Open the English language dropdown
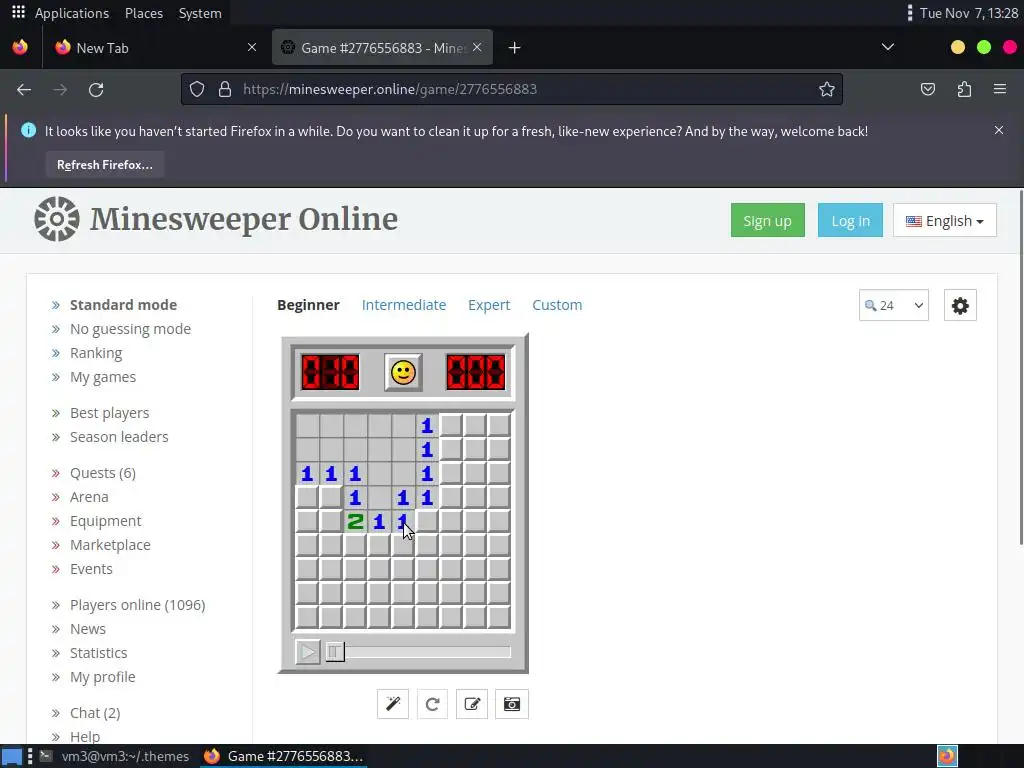Viewport: 1024px width, 768px height. point(944,221)
